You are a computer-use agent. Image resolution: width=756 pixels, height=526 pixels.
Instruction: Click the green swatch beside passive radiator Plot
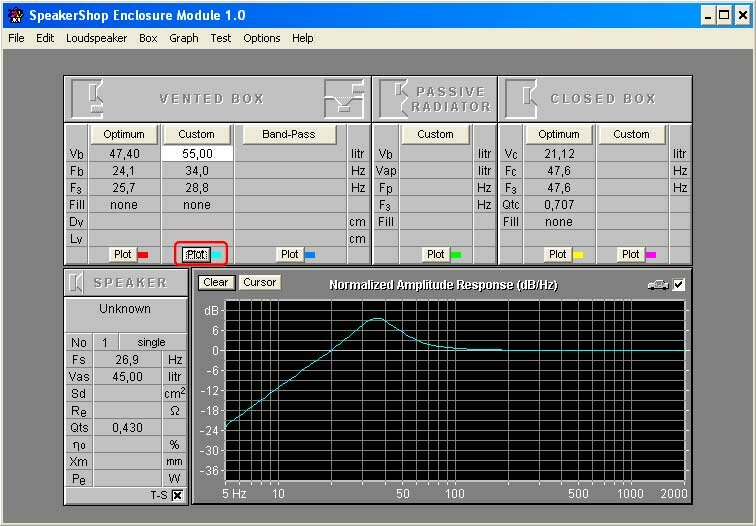(456, 255)
